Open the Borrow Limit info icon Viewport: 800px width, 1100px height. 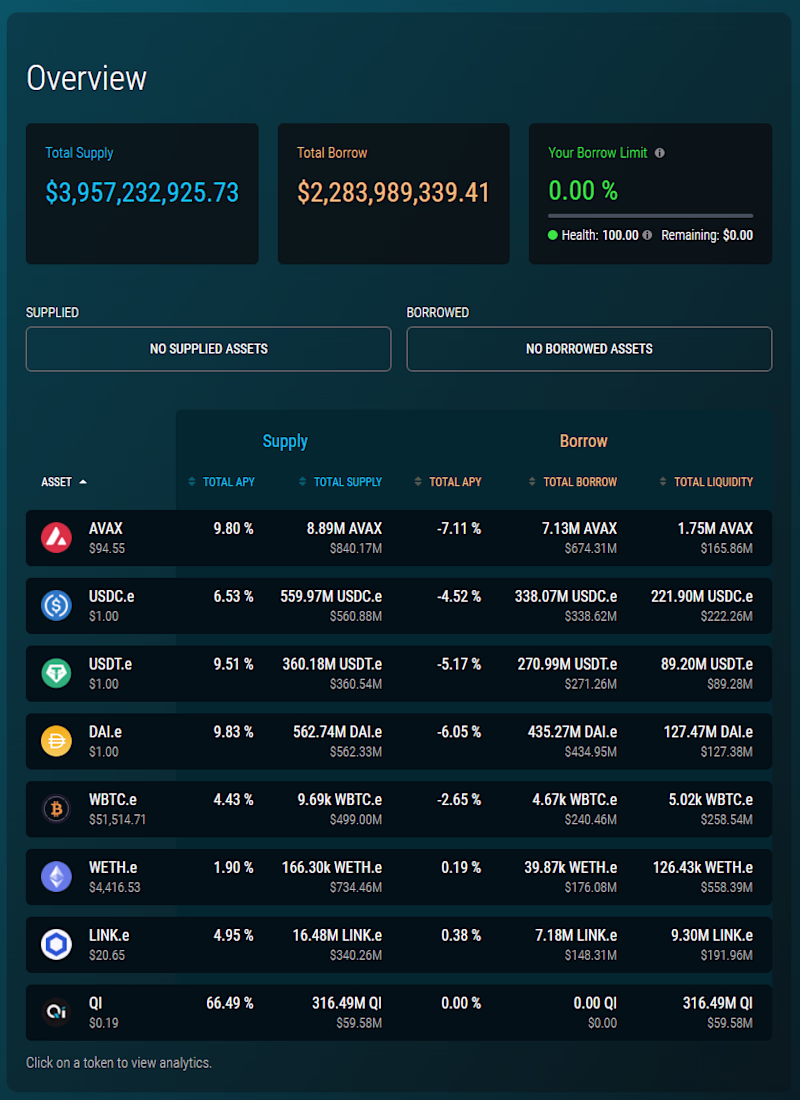pos(660,153)
